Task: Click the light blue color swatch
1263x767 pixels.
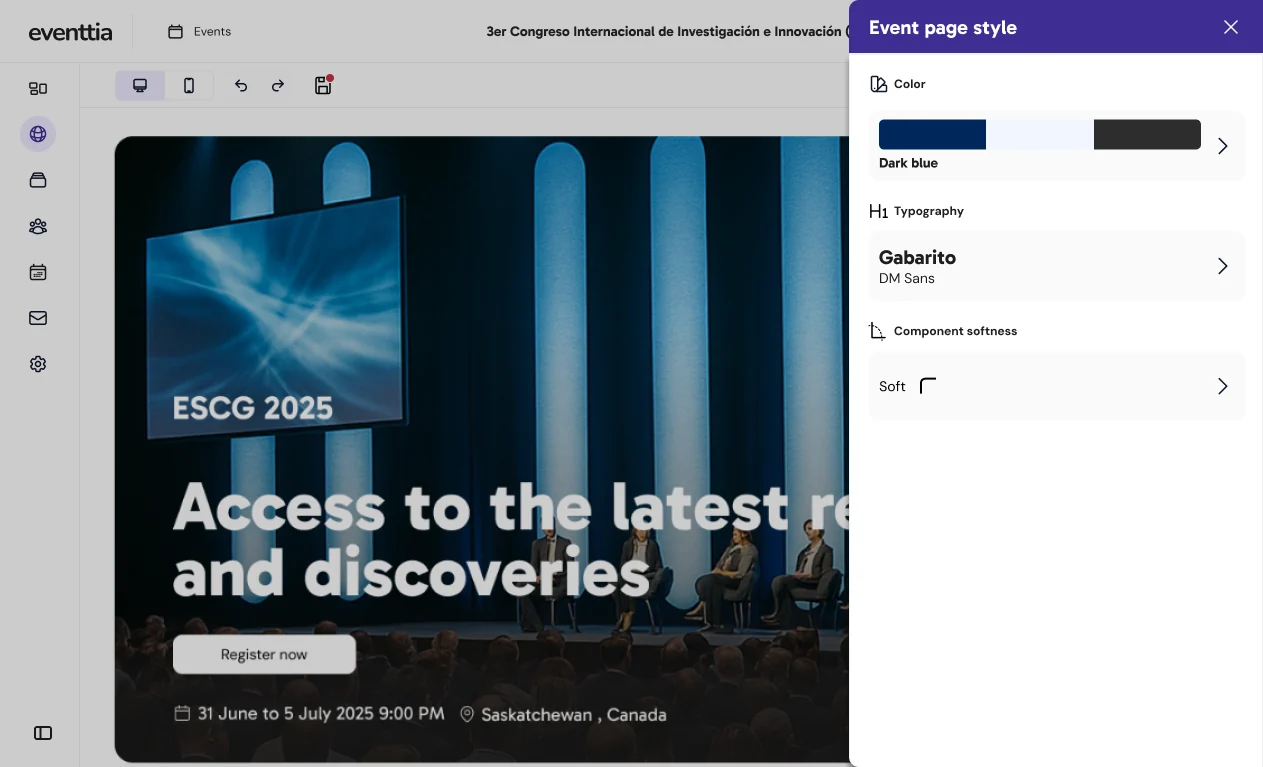Action: (x=1040, y=134)
